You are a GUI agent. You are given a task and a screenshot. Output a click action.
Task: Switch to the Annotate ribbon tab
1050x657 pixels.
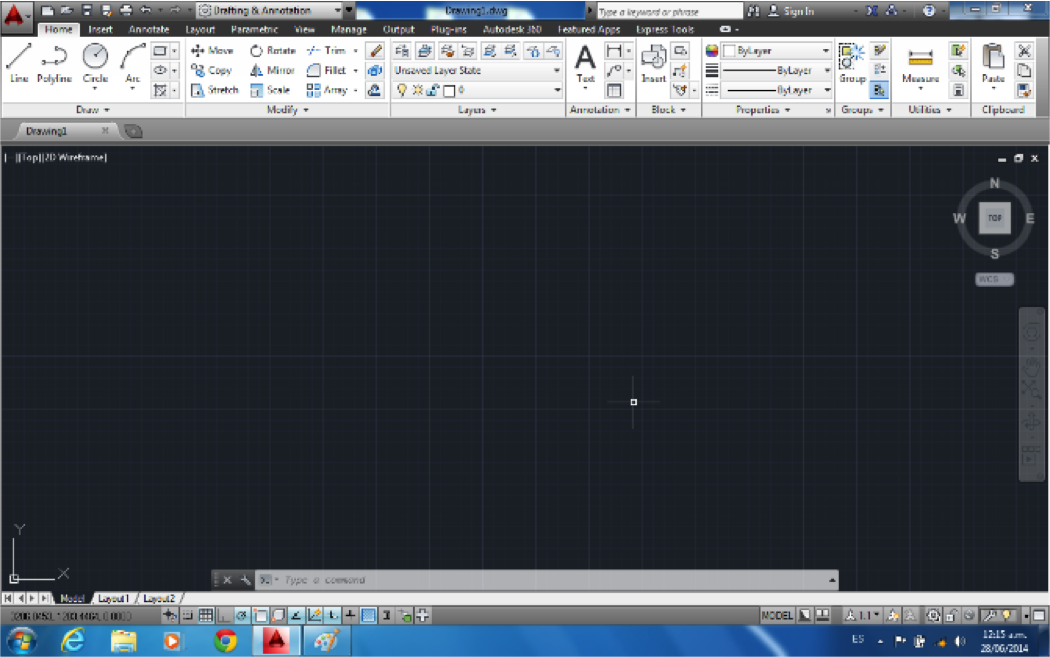coord(148,29)
